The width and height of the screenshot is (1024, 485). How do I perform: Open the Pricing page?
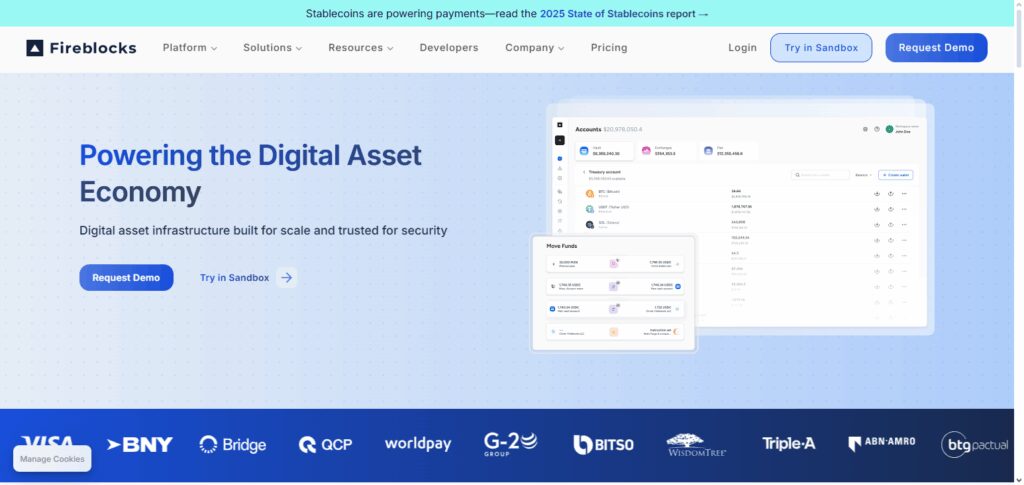click(x=609, y=48)
